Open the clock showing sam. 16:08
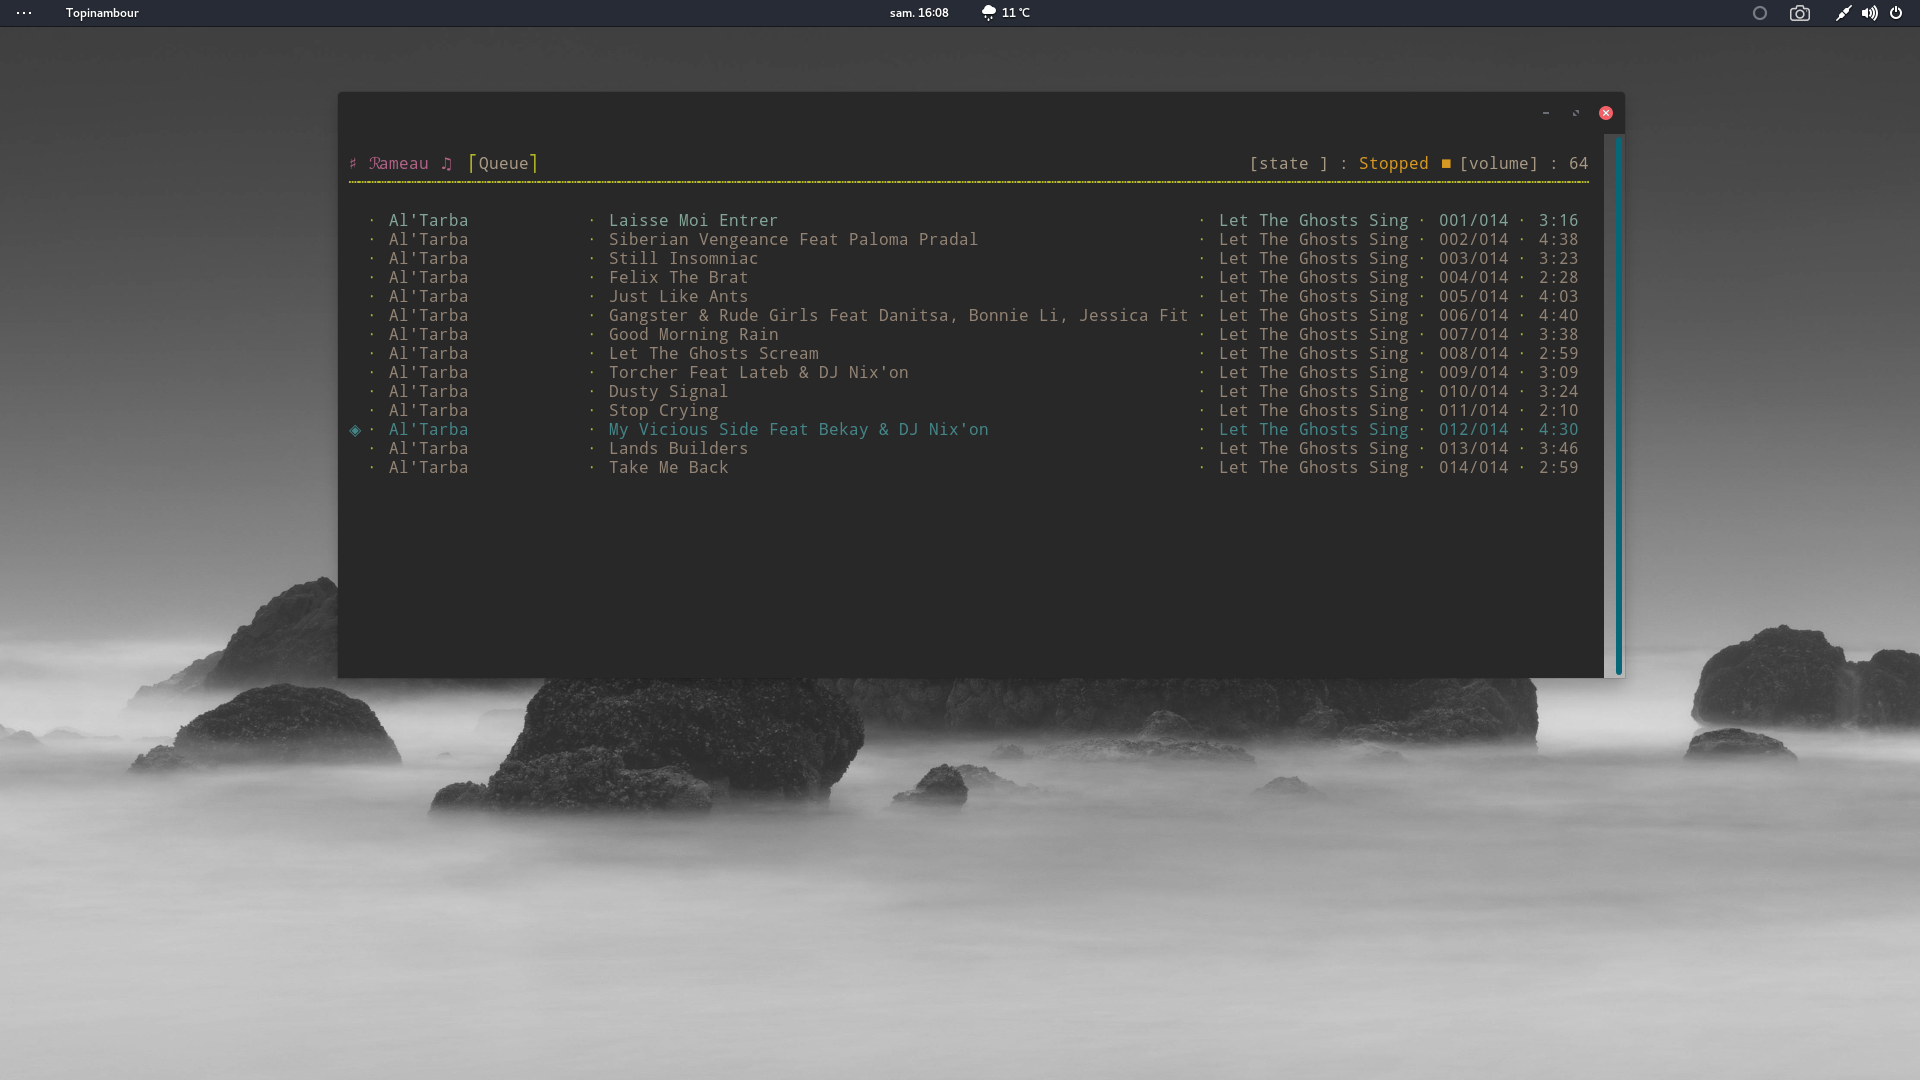 point(918,13)
